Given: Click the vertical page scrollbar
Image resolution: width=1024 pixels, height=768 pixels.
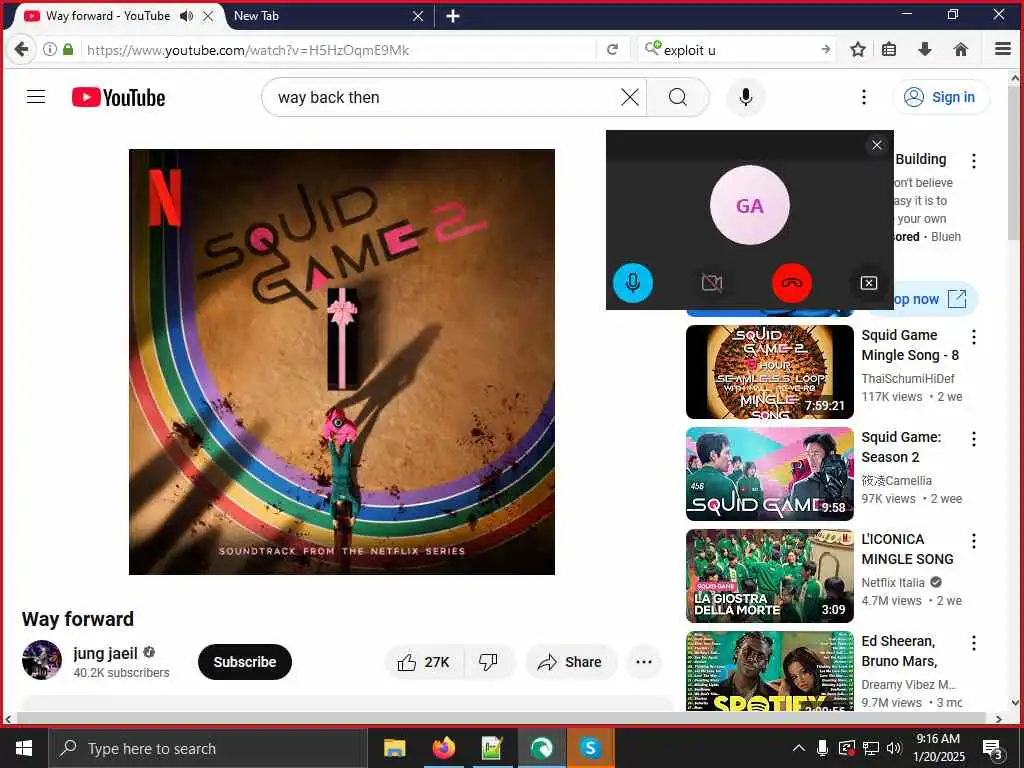Looking at the screenshot, I should (1015, 161).
